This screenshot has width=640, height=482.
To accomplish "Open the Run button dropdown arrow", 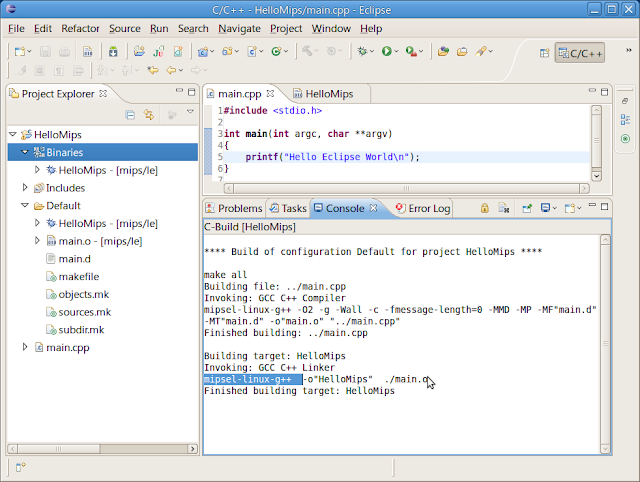I will (x=396, y=51).
